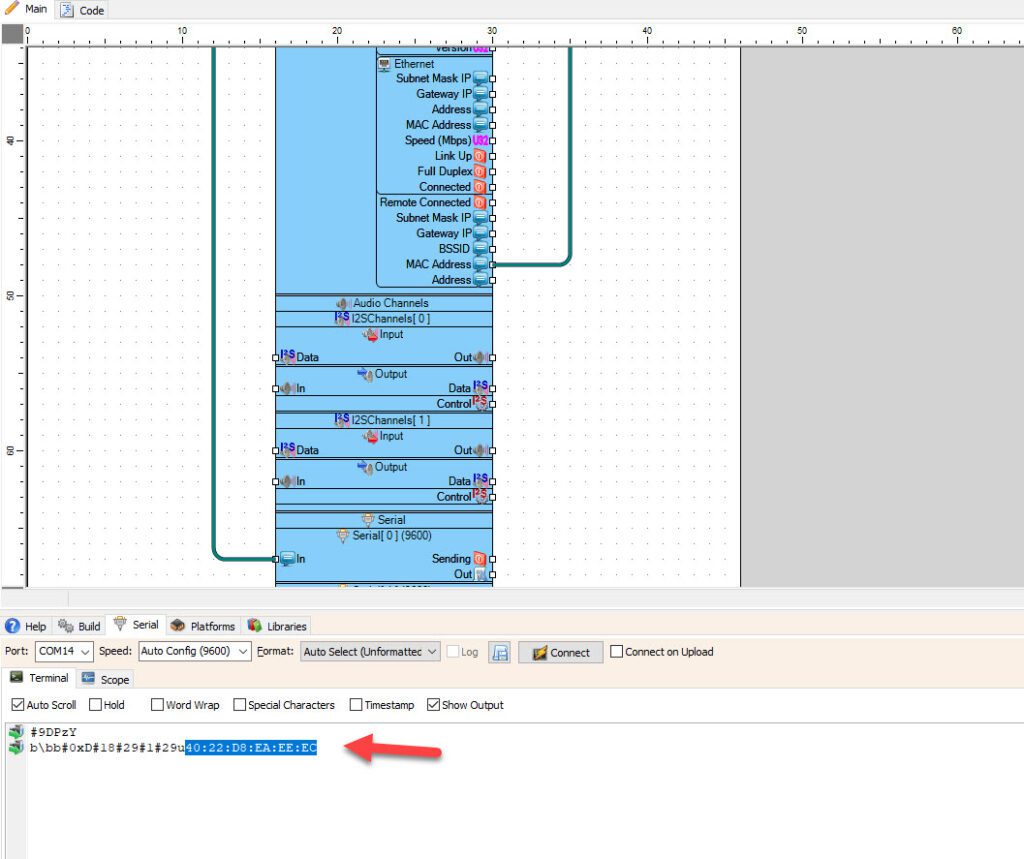Click the Serial Sending pin icon

[x=480, y=559]
